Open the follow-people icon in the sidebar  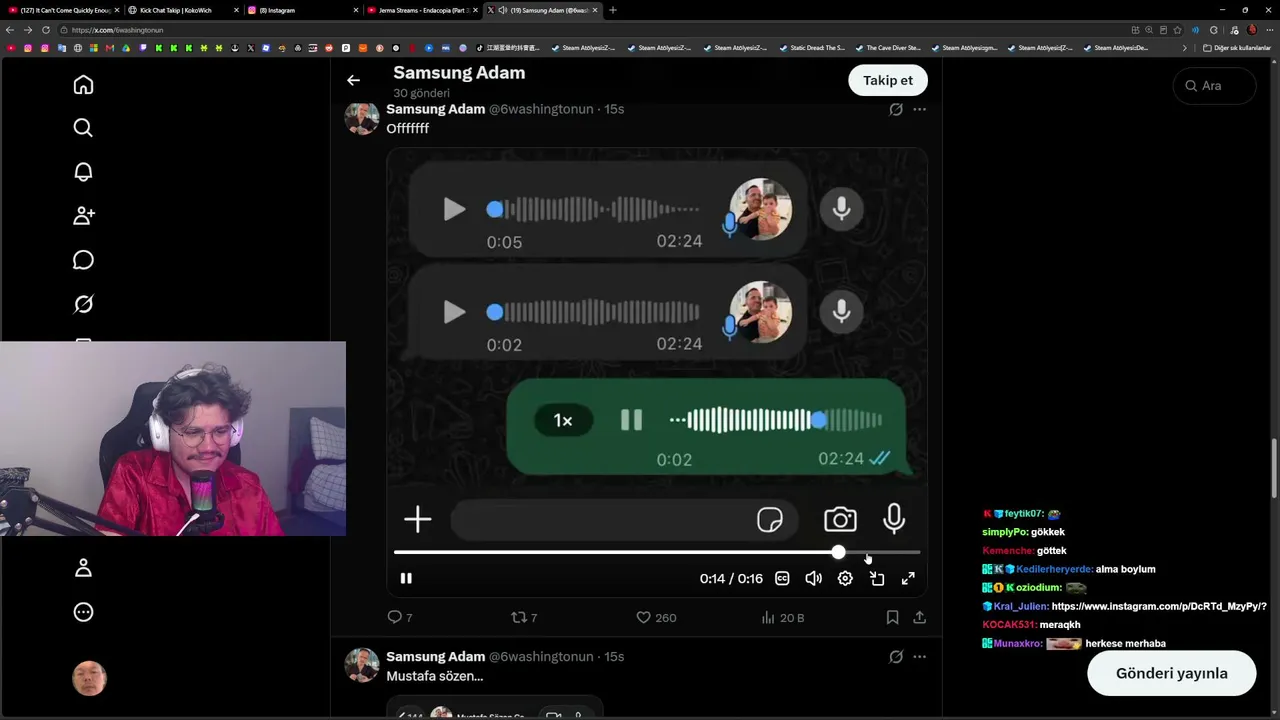[83, 216]
